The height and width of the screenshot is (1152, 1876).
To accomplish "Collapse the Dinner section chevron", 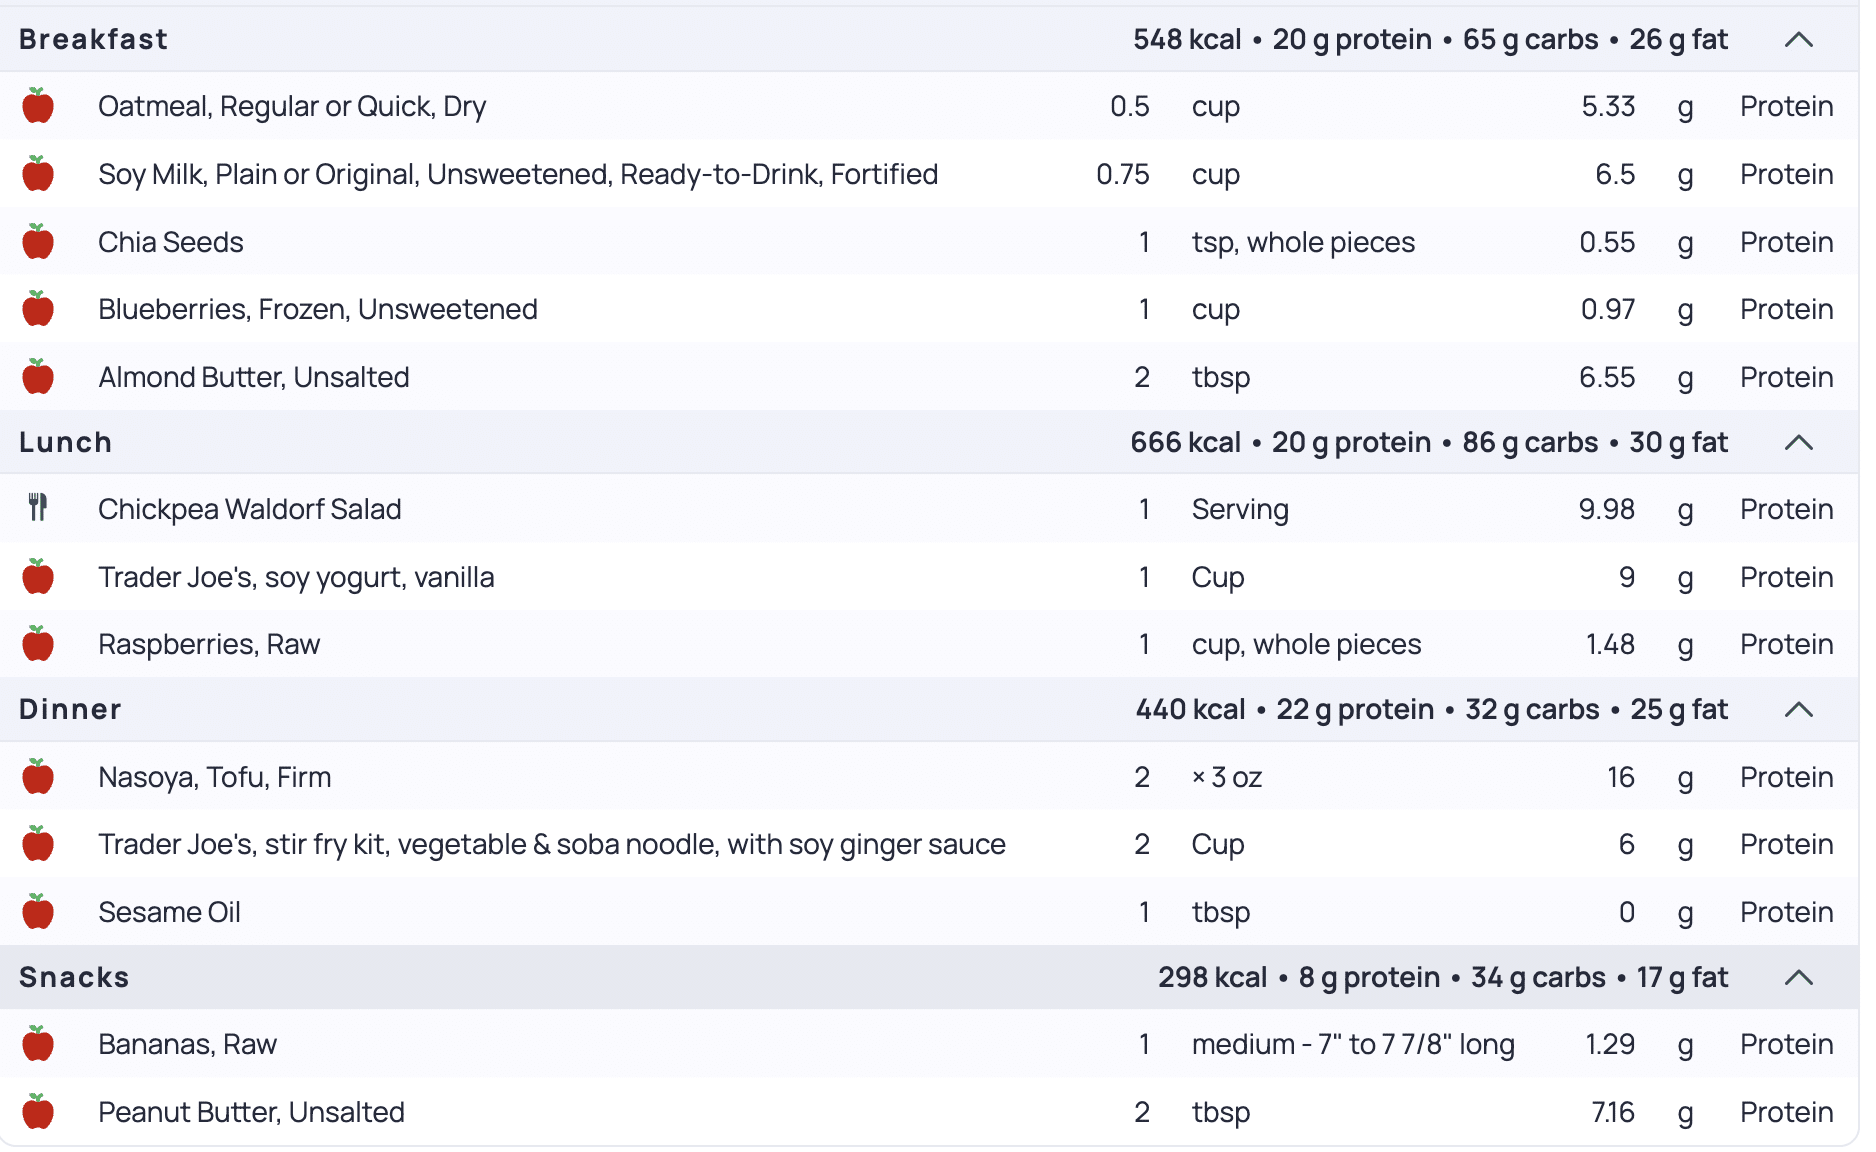I will coord(1798,710).
